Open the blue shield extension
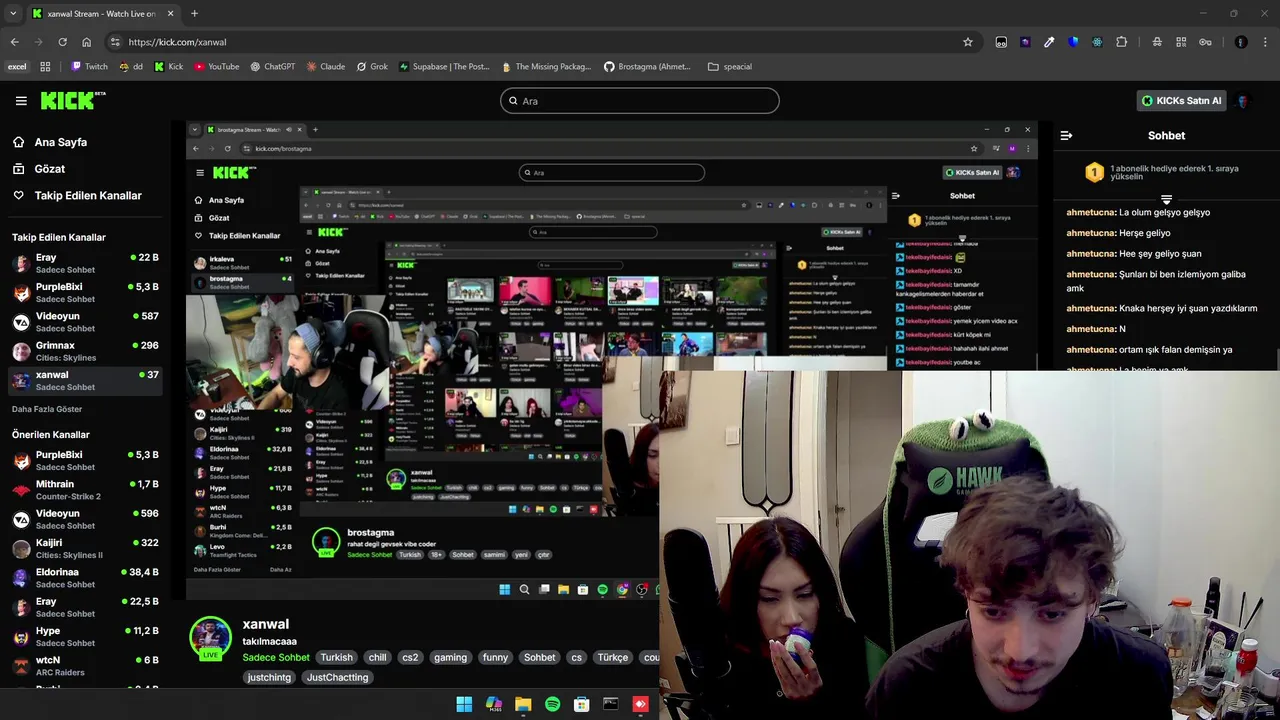 [1073, 42]
